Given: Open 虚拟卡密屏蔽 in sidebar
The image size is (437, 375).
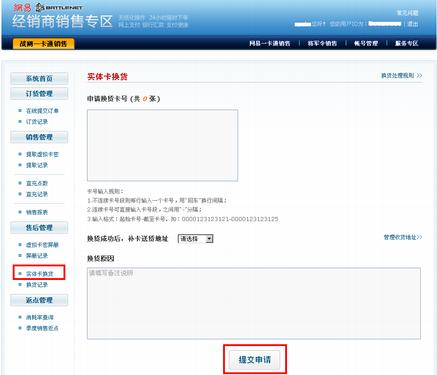Looking at the screenshot, I should coord(42,245).
